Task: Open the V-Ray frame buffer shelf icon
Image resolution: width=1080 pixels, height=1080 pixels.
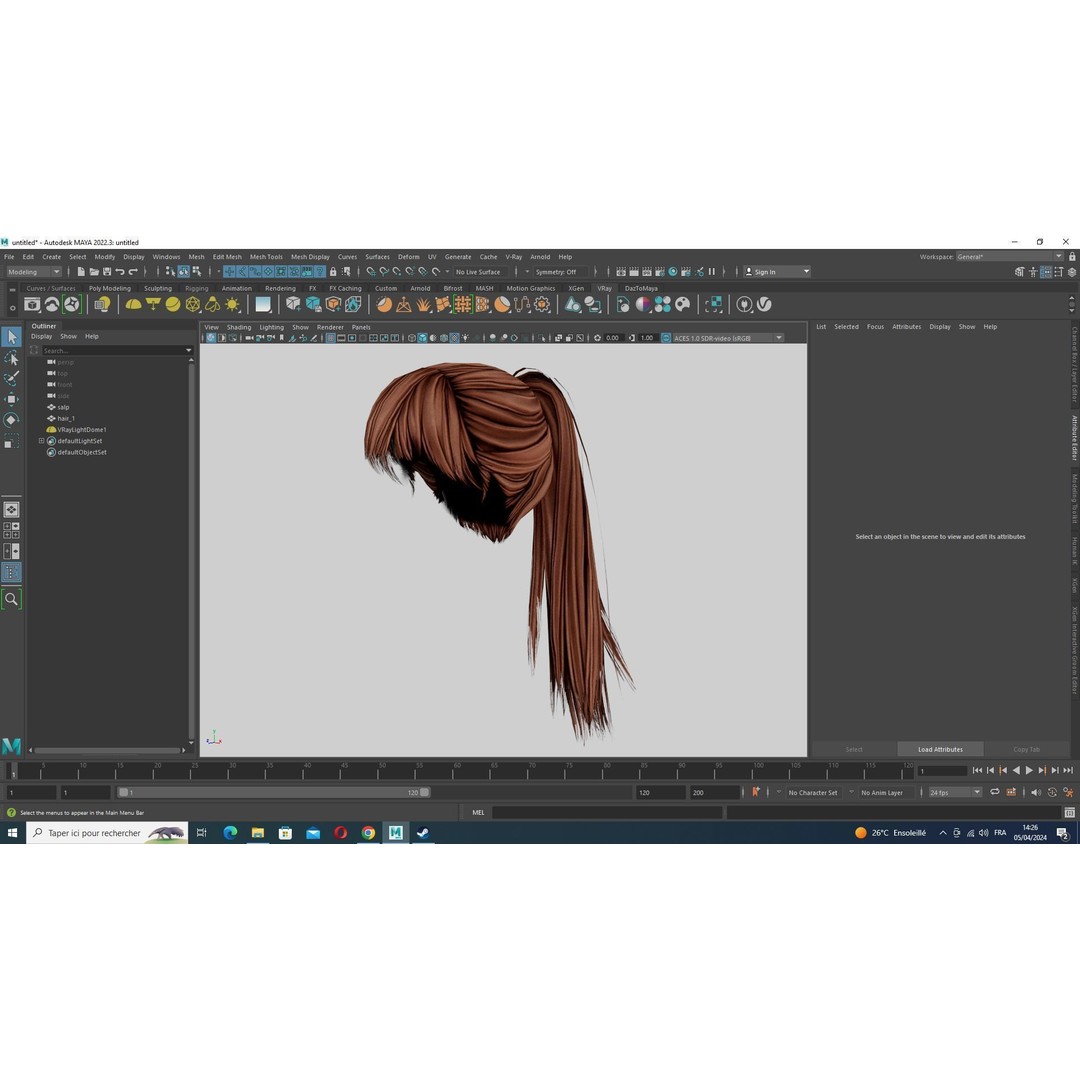Action: point(32,304)
